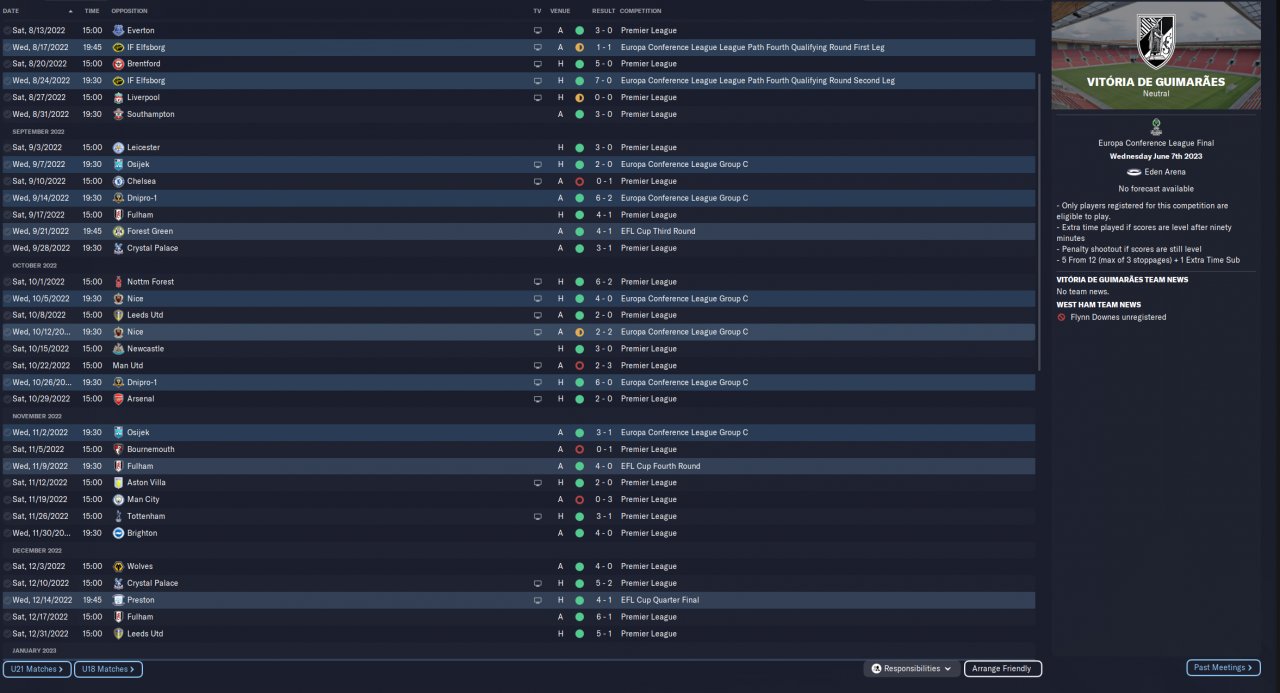Click 'EFL Cup Fourth Round' competition text
Screen dimensions: 1280x693
pos(660,466)
